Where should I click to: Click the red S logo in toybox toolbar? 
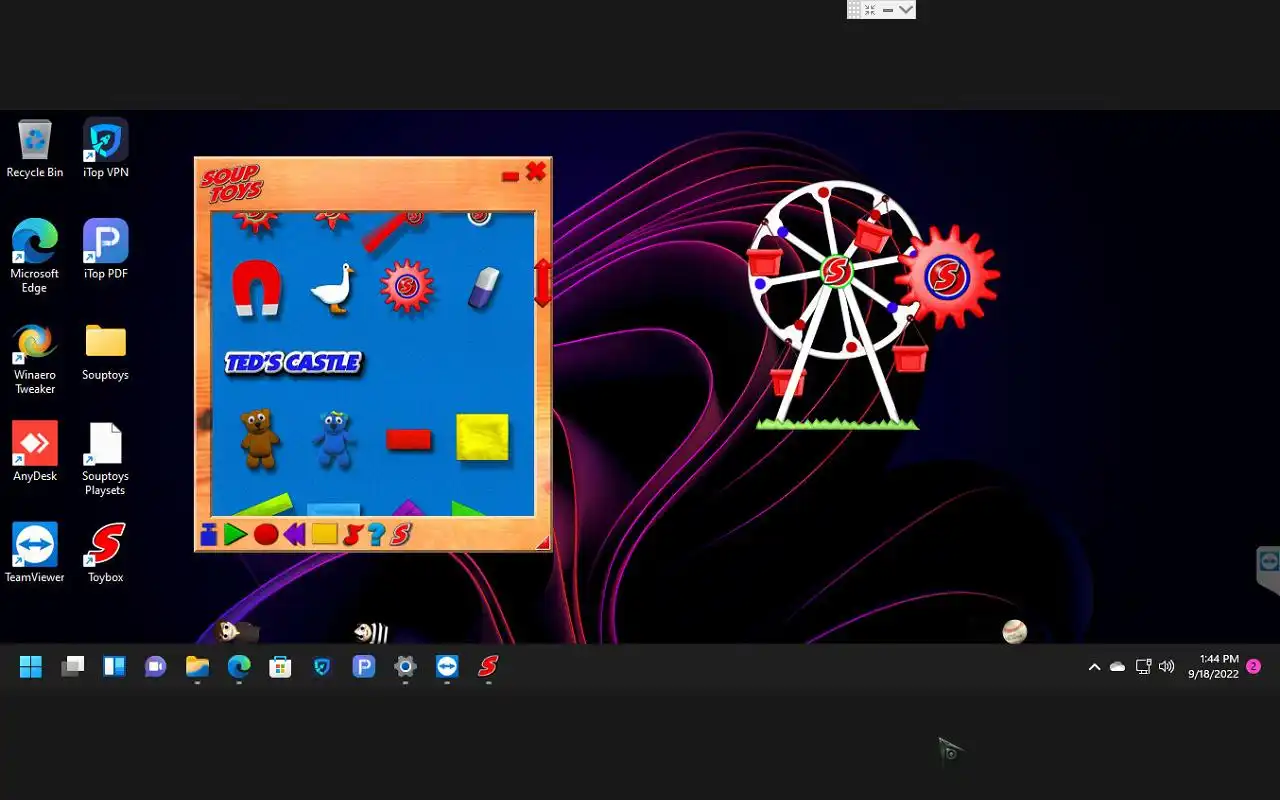(401, 535)
